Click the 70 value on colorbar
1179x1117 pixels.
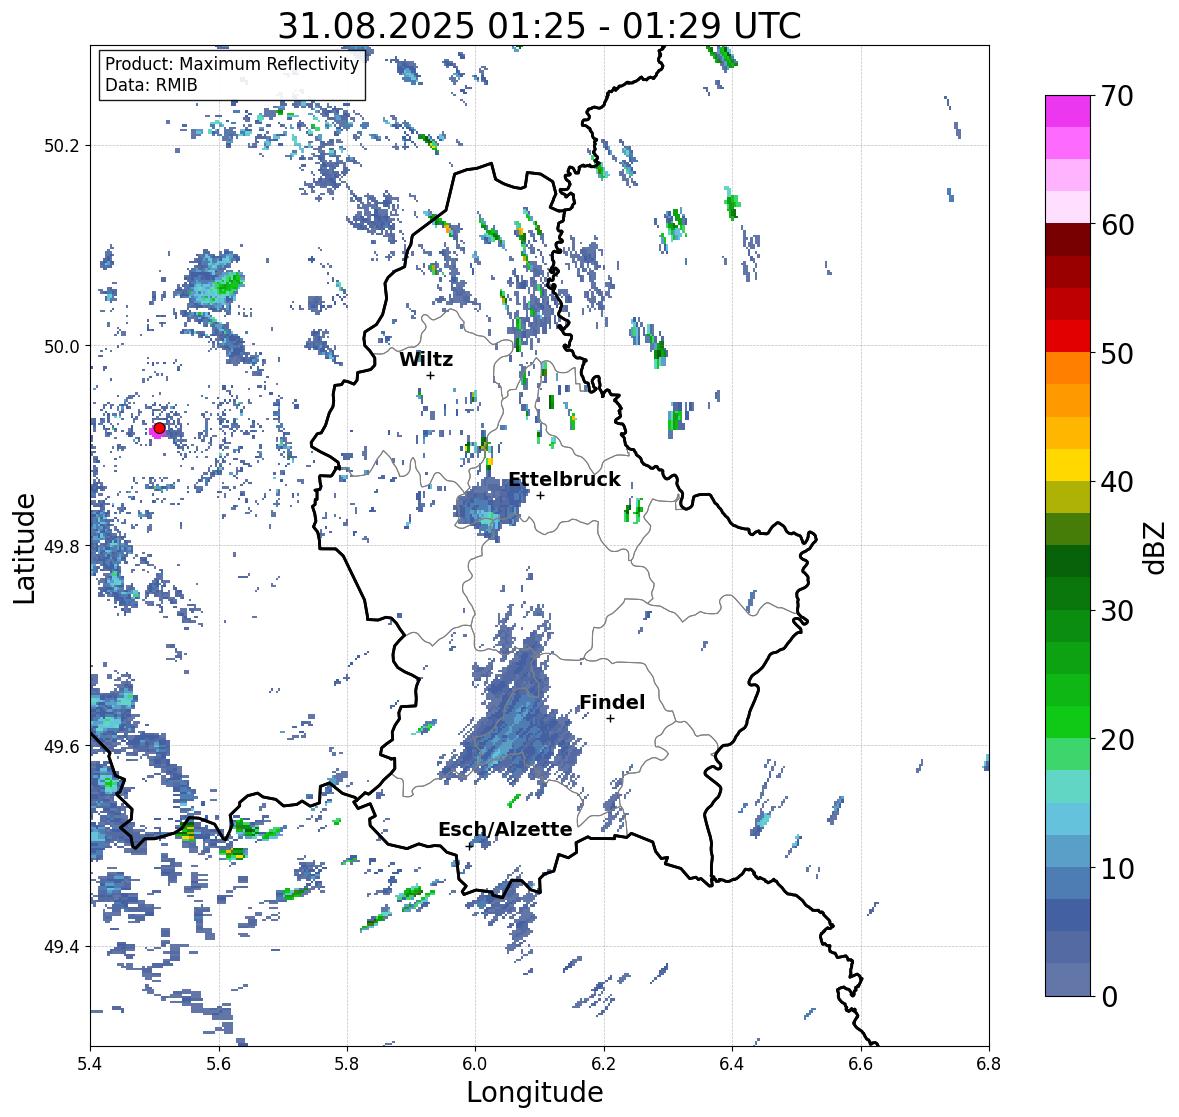click(1117, 96)
